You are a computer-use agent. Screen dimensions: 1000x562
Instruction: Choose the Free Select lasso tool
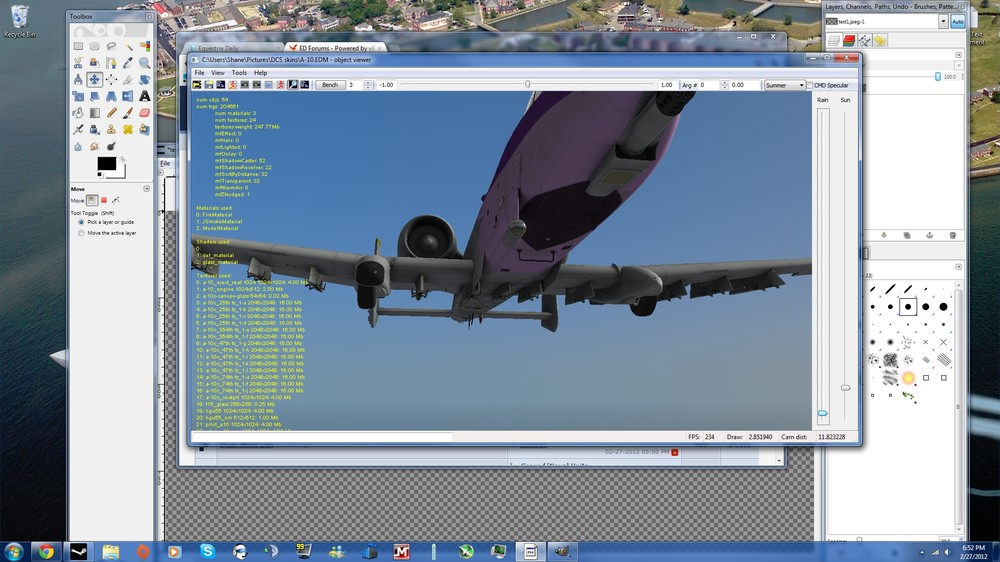[111, 46]
